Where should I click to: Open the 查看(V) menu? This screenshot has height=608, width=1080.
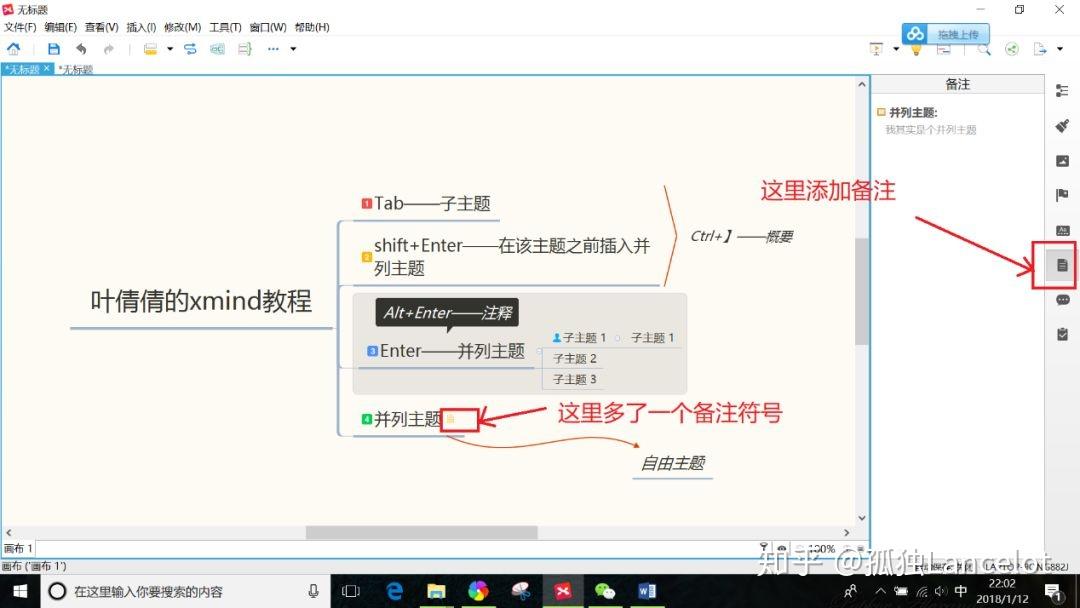[x=101, y=27]
